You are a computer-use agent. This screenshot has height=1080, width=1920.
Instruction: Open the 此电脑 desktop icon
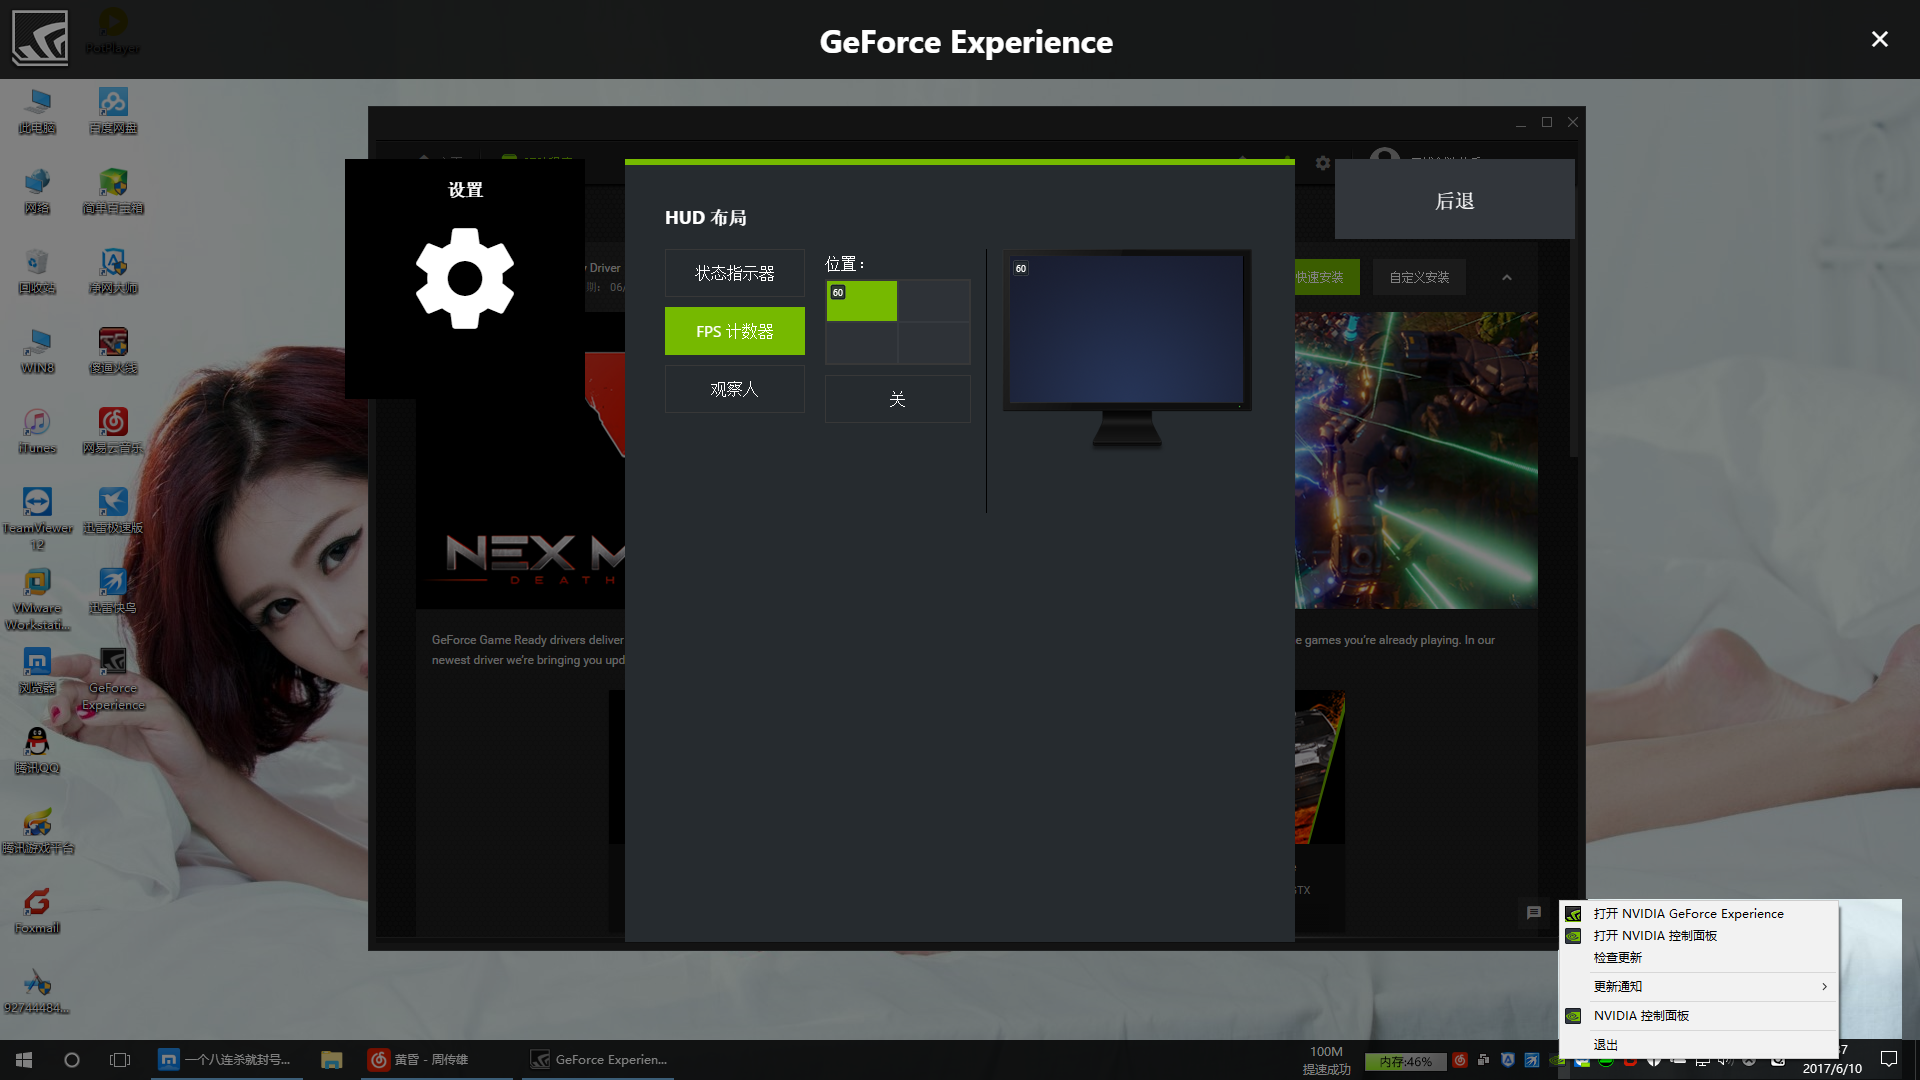coord(37,111)
